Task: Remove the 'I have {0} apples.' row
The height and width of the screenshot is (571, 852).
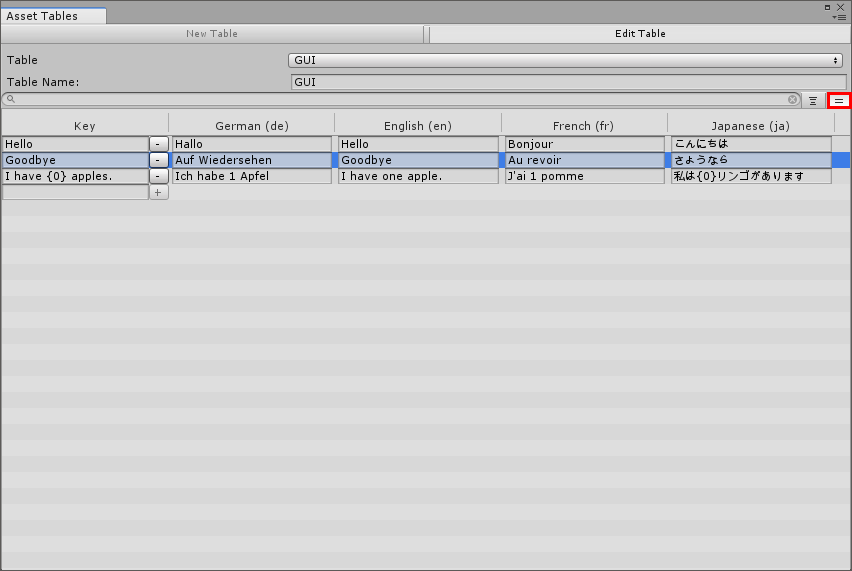Action: (x=158, y=176)
